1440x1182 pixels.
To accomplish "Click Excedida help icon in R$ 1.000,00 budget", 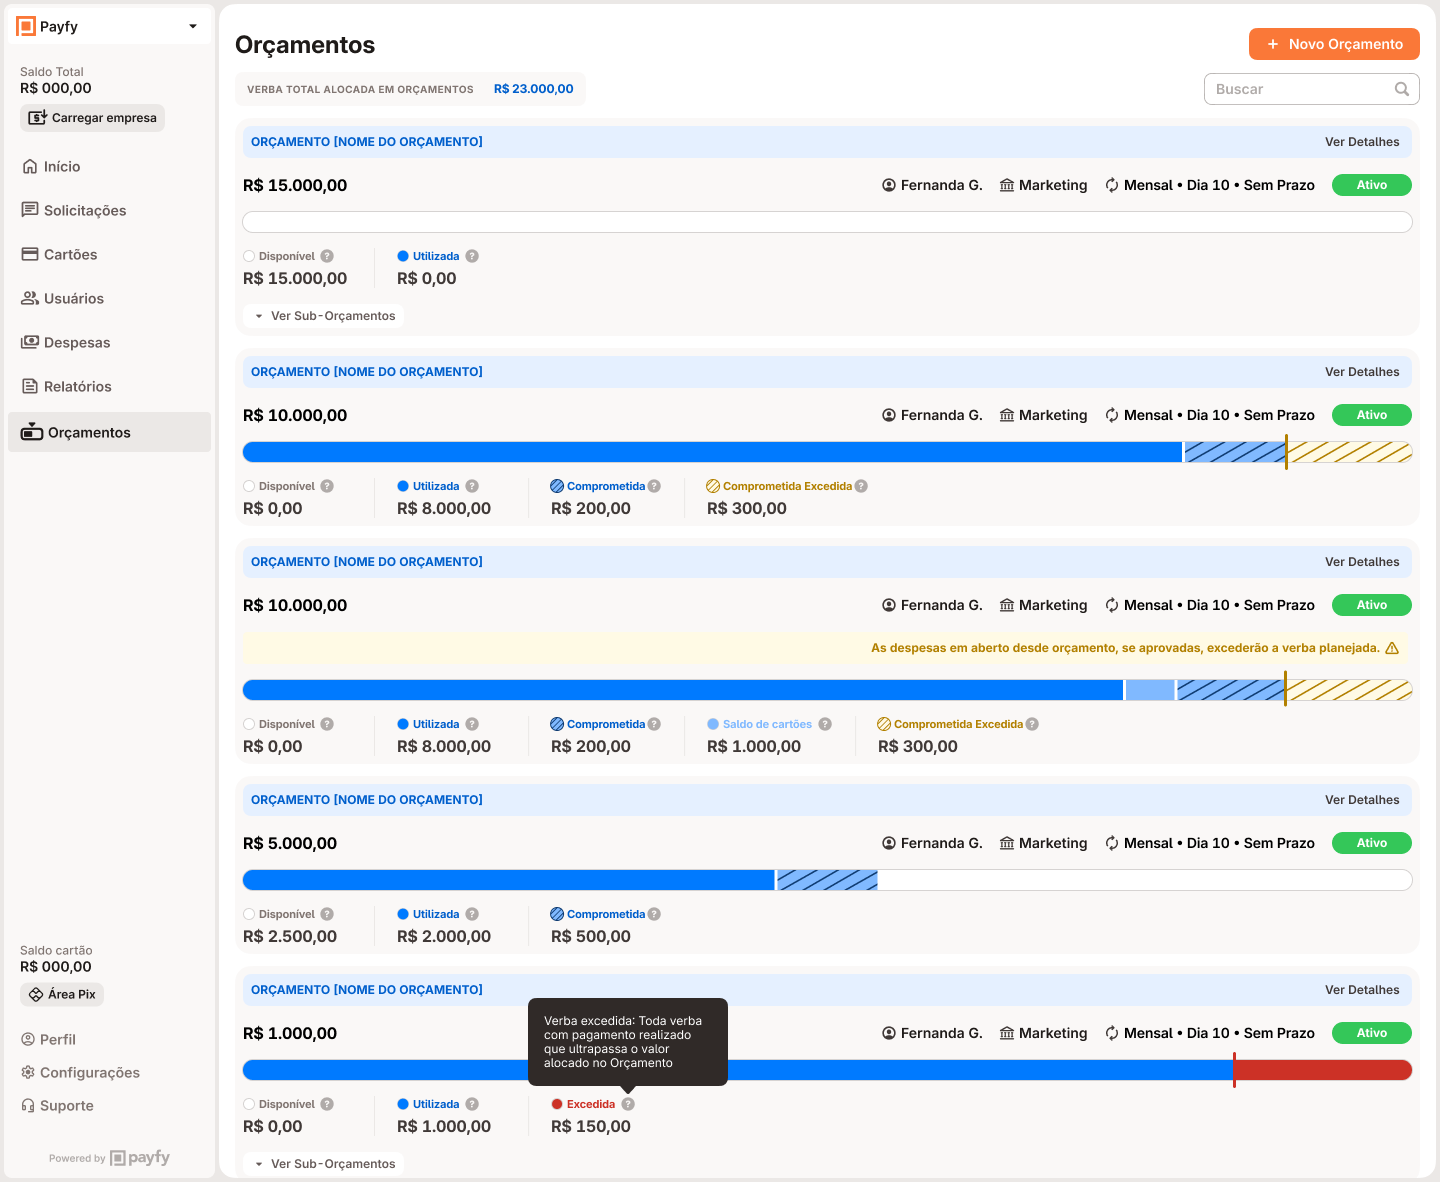I will pos(628,1104).
